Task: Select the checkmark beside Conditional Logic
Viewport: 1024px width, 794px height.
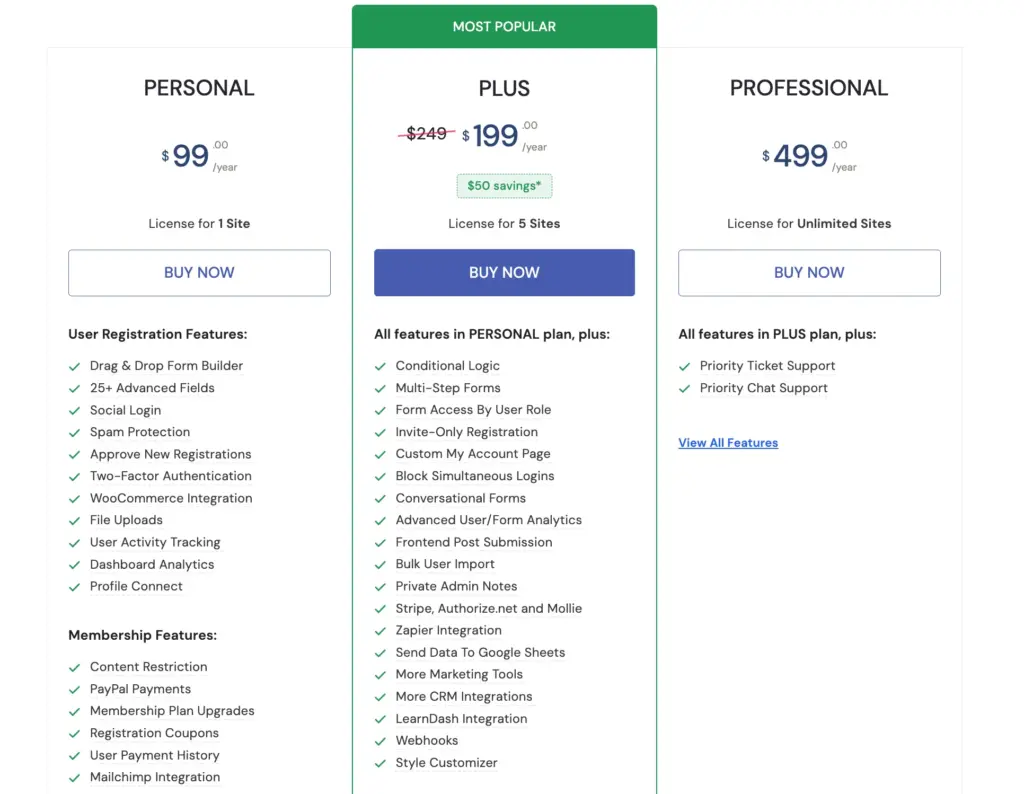Action: pos(380,366)
